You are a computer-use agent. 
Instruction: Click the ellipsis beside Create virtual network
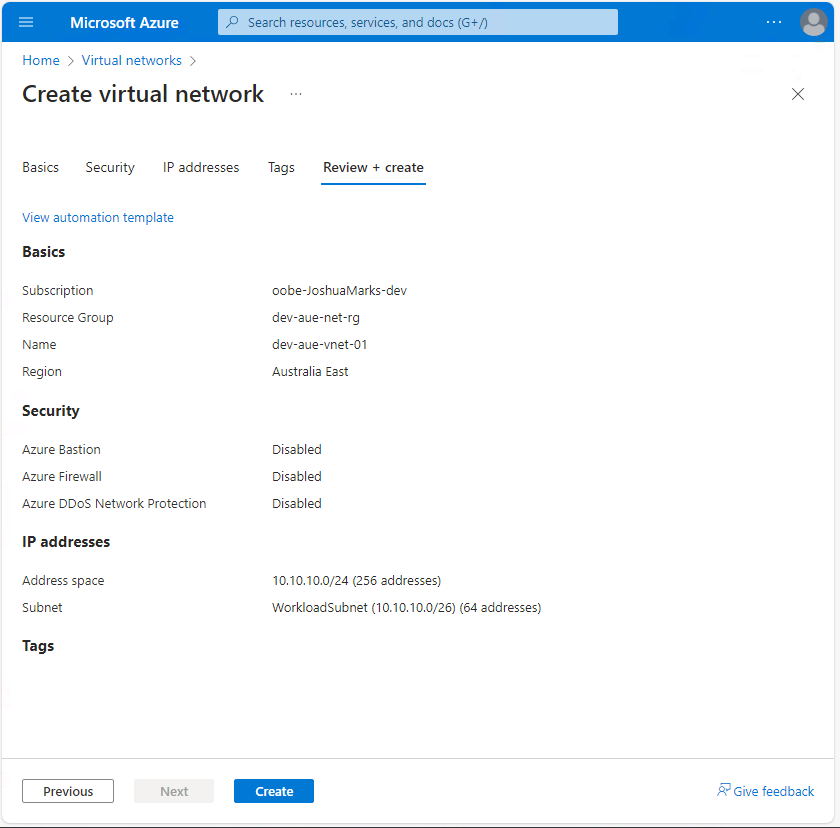tap(295, 93)
